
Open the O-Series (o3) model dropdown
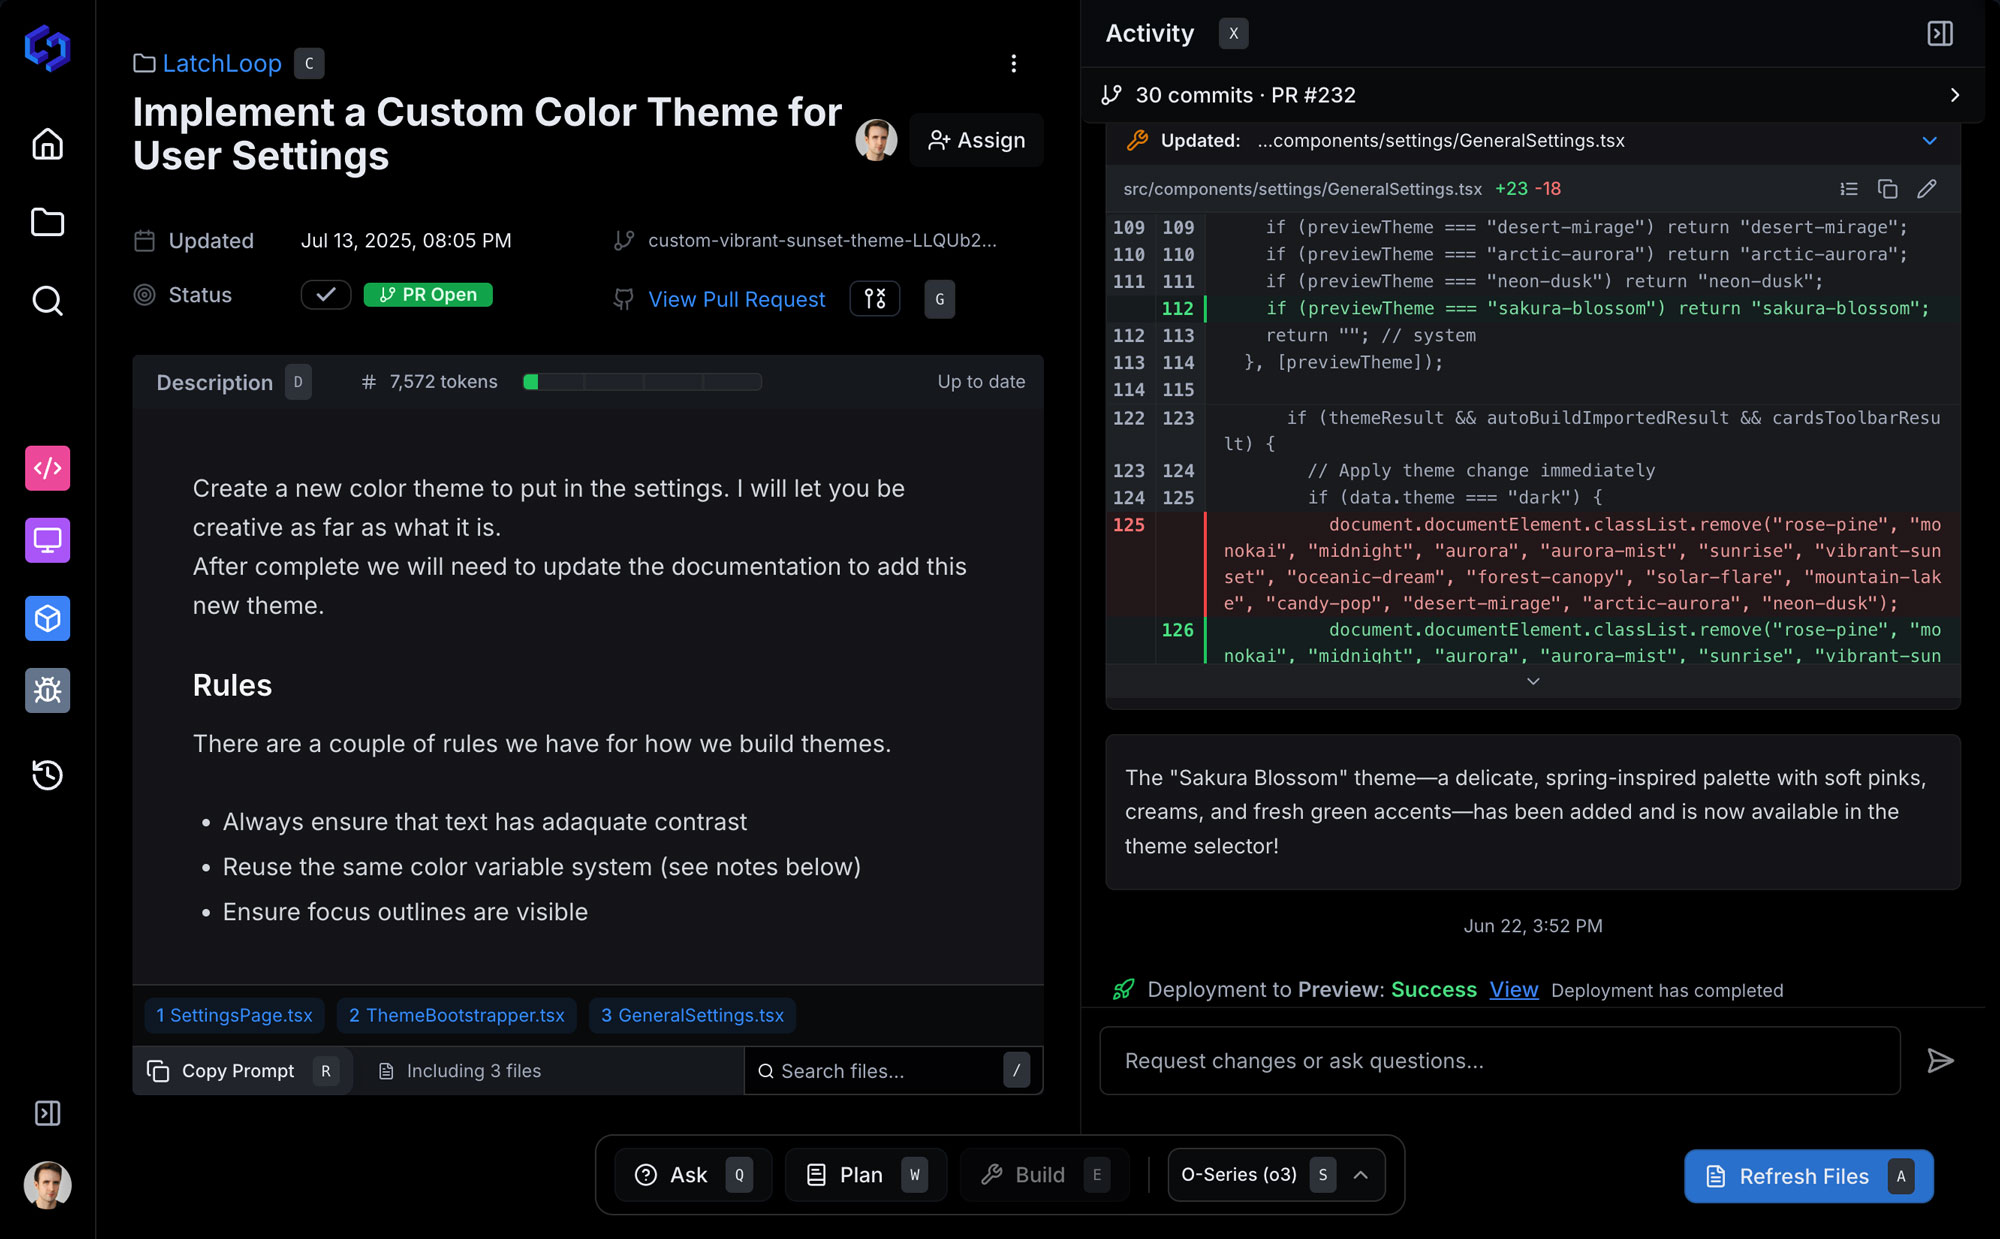click(x=1276, y=1175)
